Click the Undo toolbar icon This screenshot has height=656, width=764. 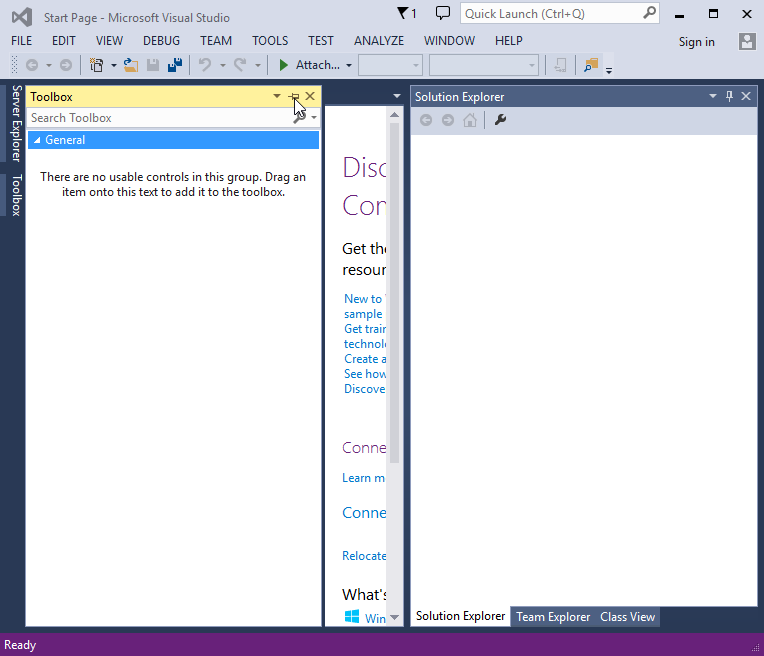(x=205, y=65)
